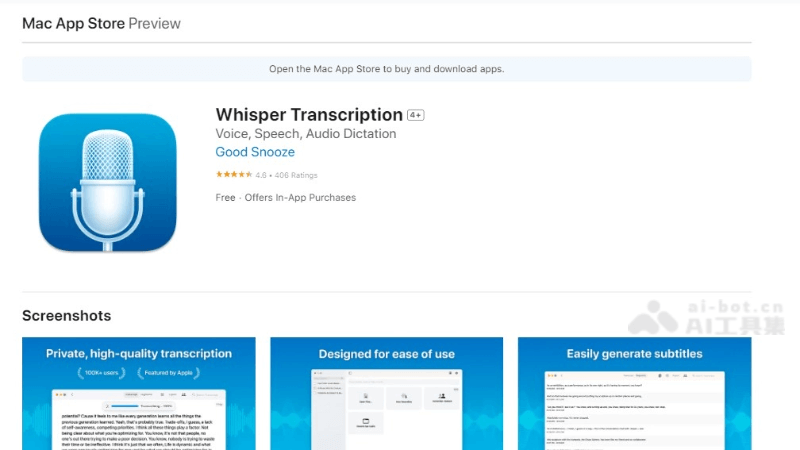800x450 pixels.
Task: Open the Good Snooze developer link
Action: tap(255, 152)
